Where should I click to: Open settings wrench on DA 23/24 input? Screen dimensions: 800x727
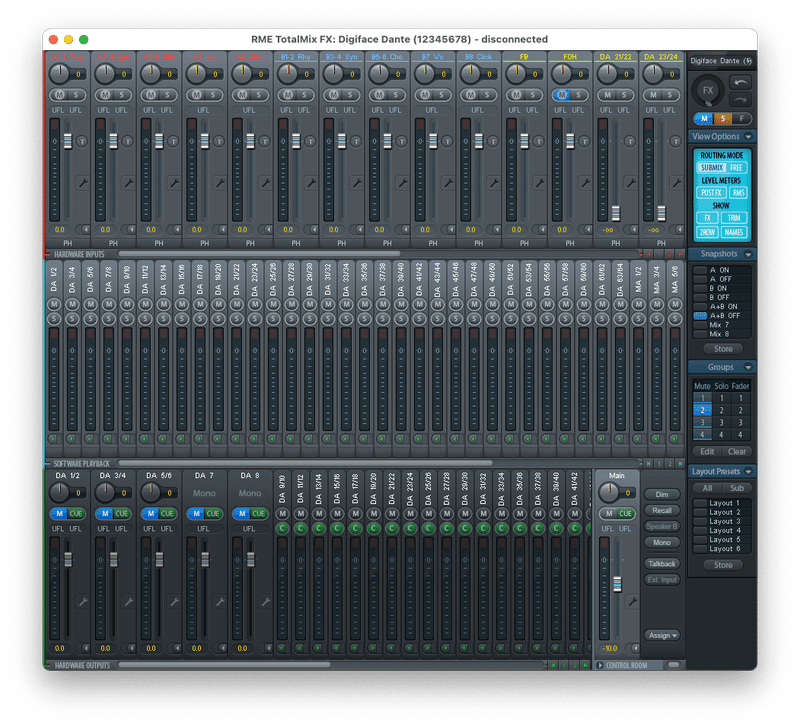tap(676, 183)
